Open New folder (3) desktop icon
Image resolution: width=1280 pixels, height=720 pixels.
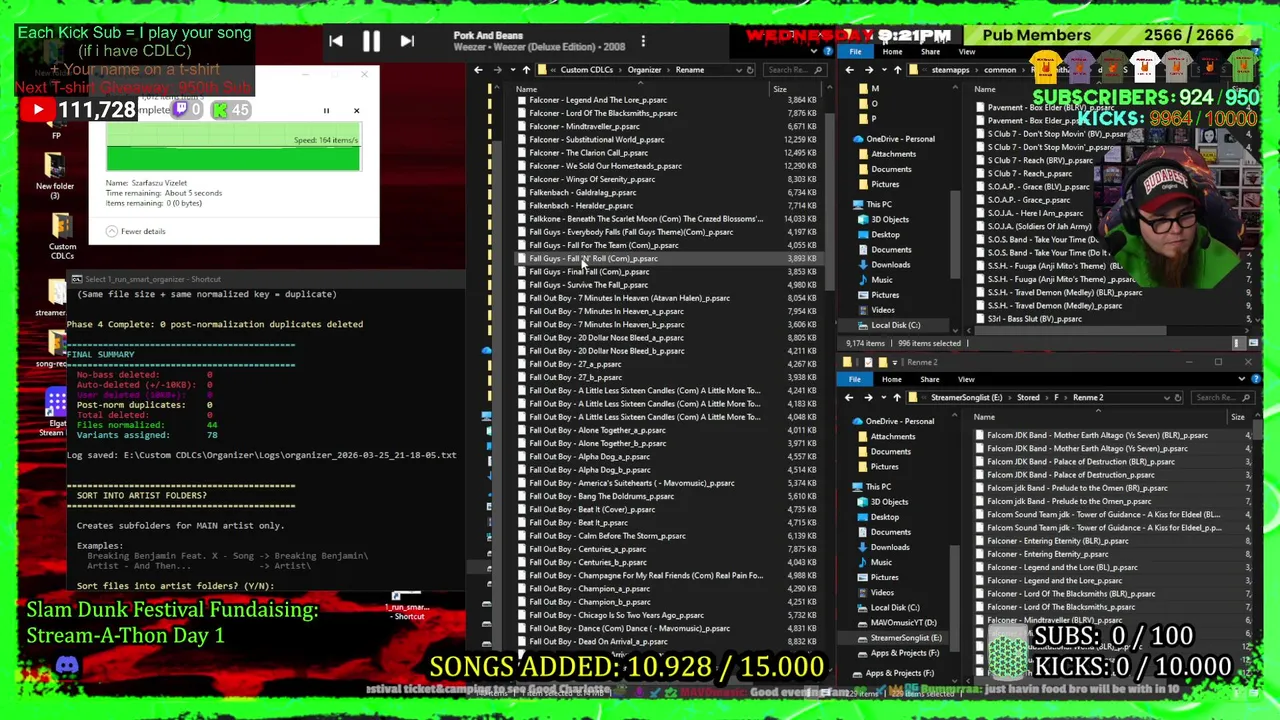[x=55, y=175]
